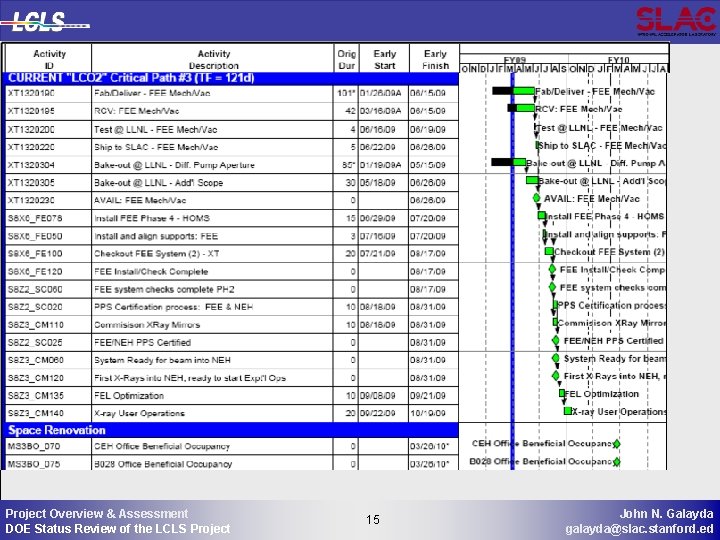Screen dimensions: 720x540
Task: Select 'PPS Certification process: FEE & NEH' cell
Action: click(213, 307)
